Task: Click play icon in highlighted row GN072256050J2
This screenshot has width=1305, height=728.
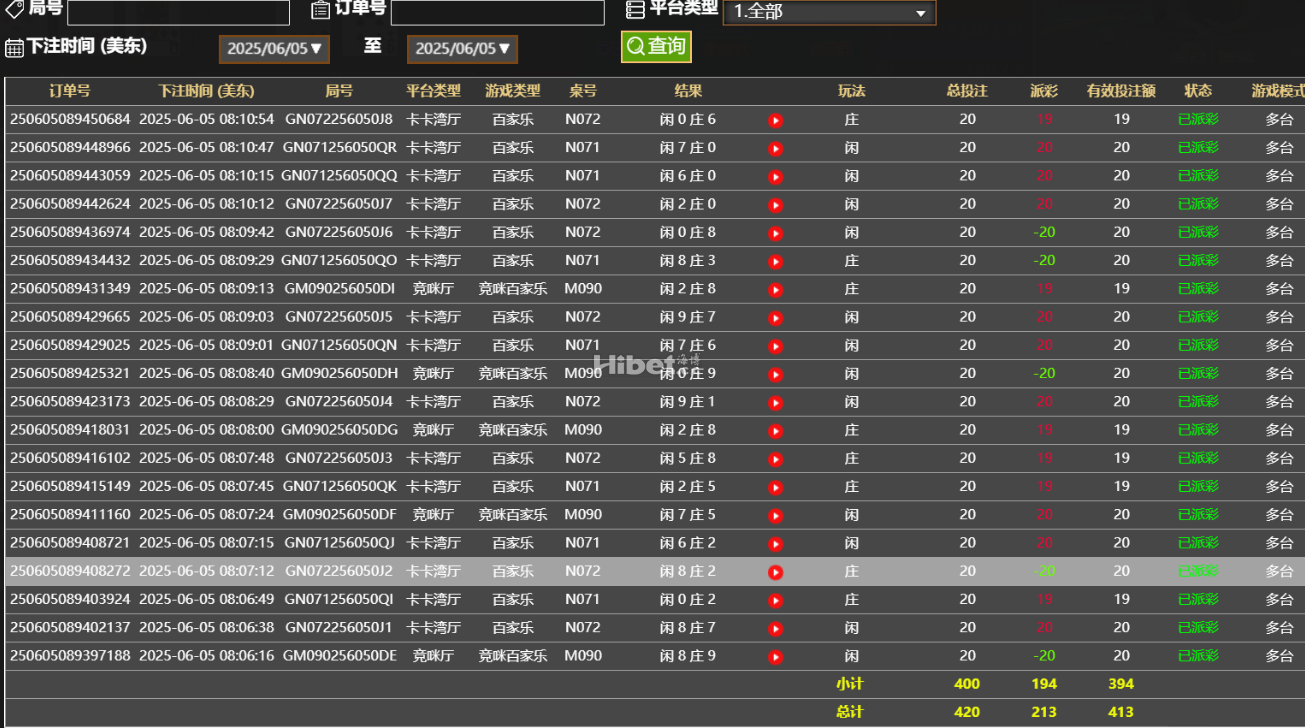Action: [775, 573]
